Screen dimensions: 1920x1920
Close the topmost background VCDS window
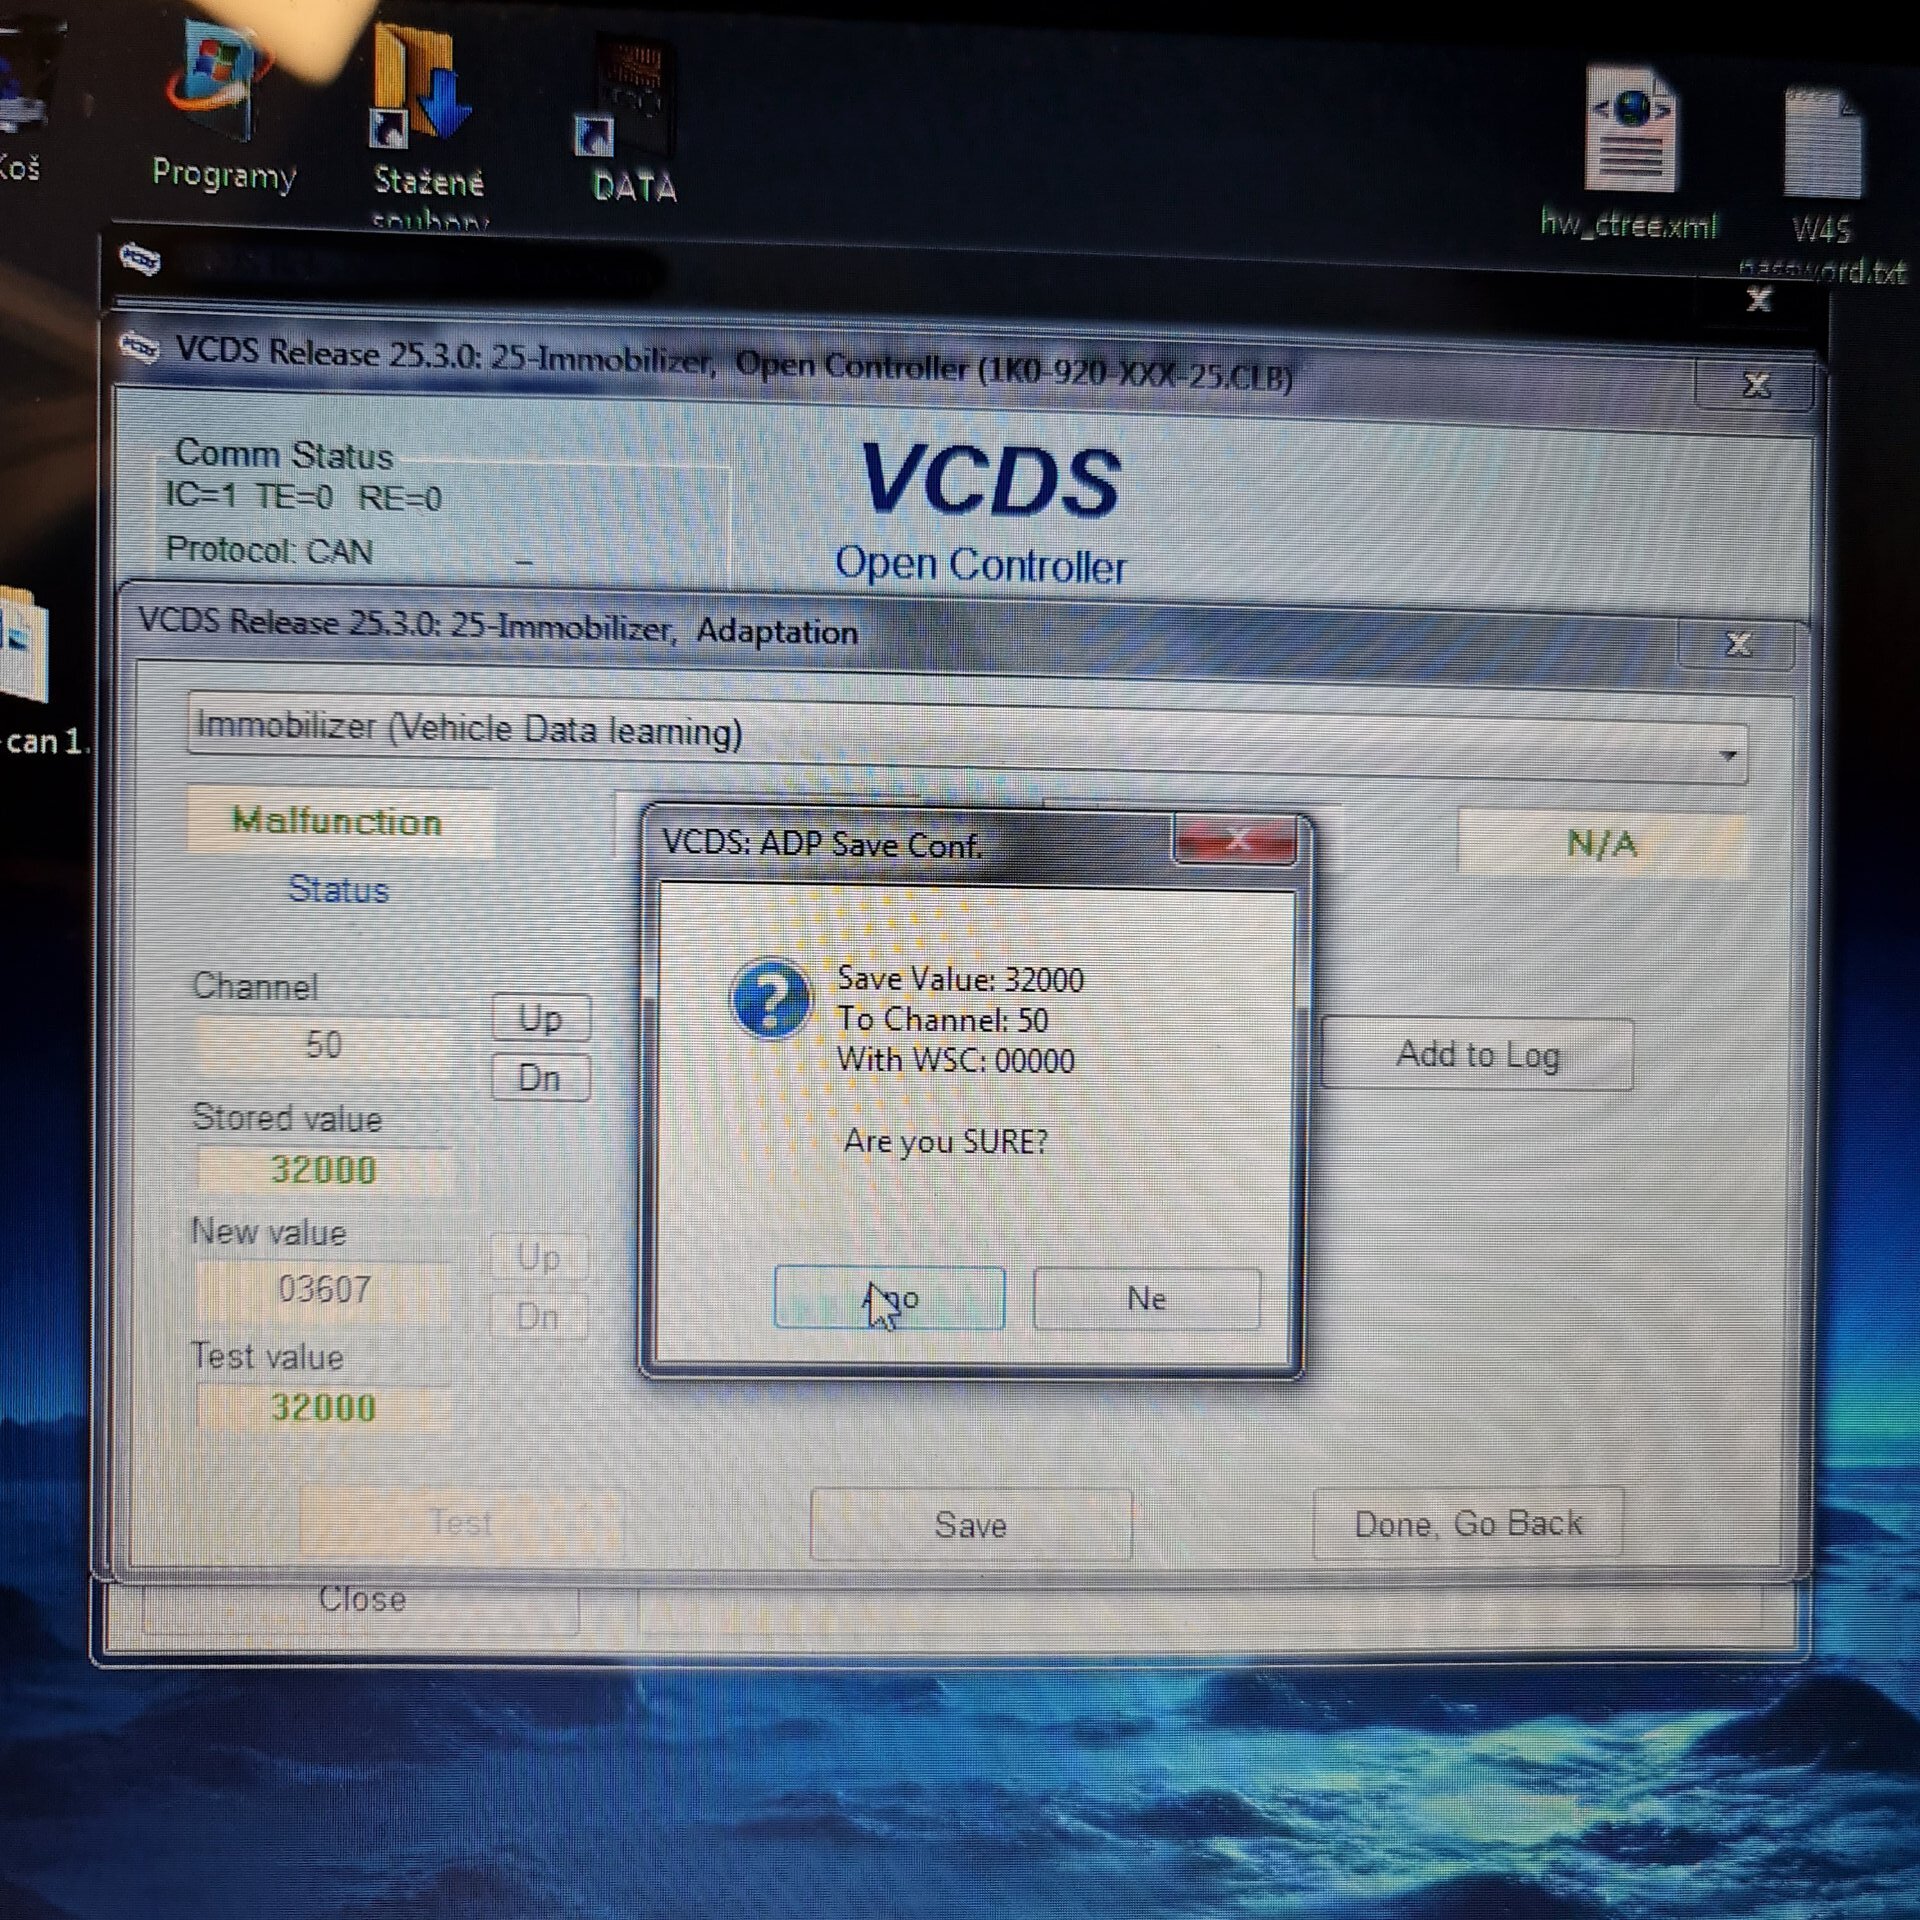pos(1758,299)
